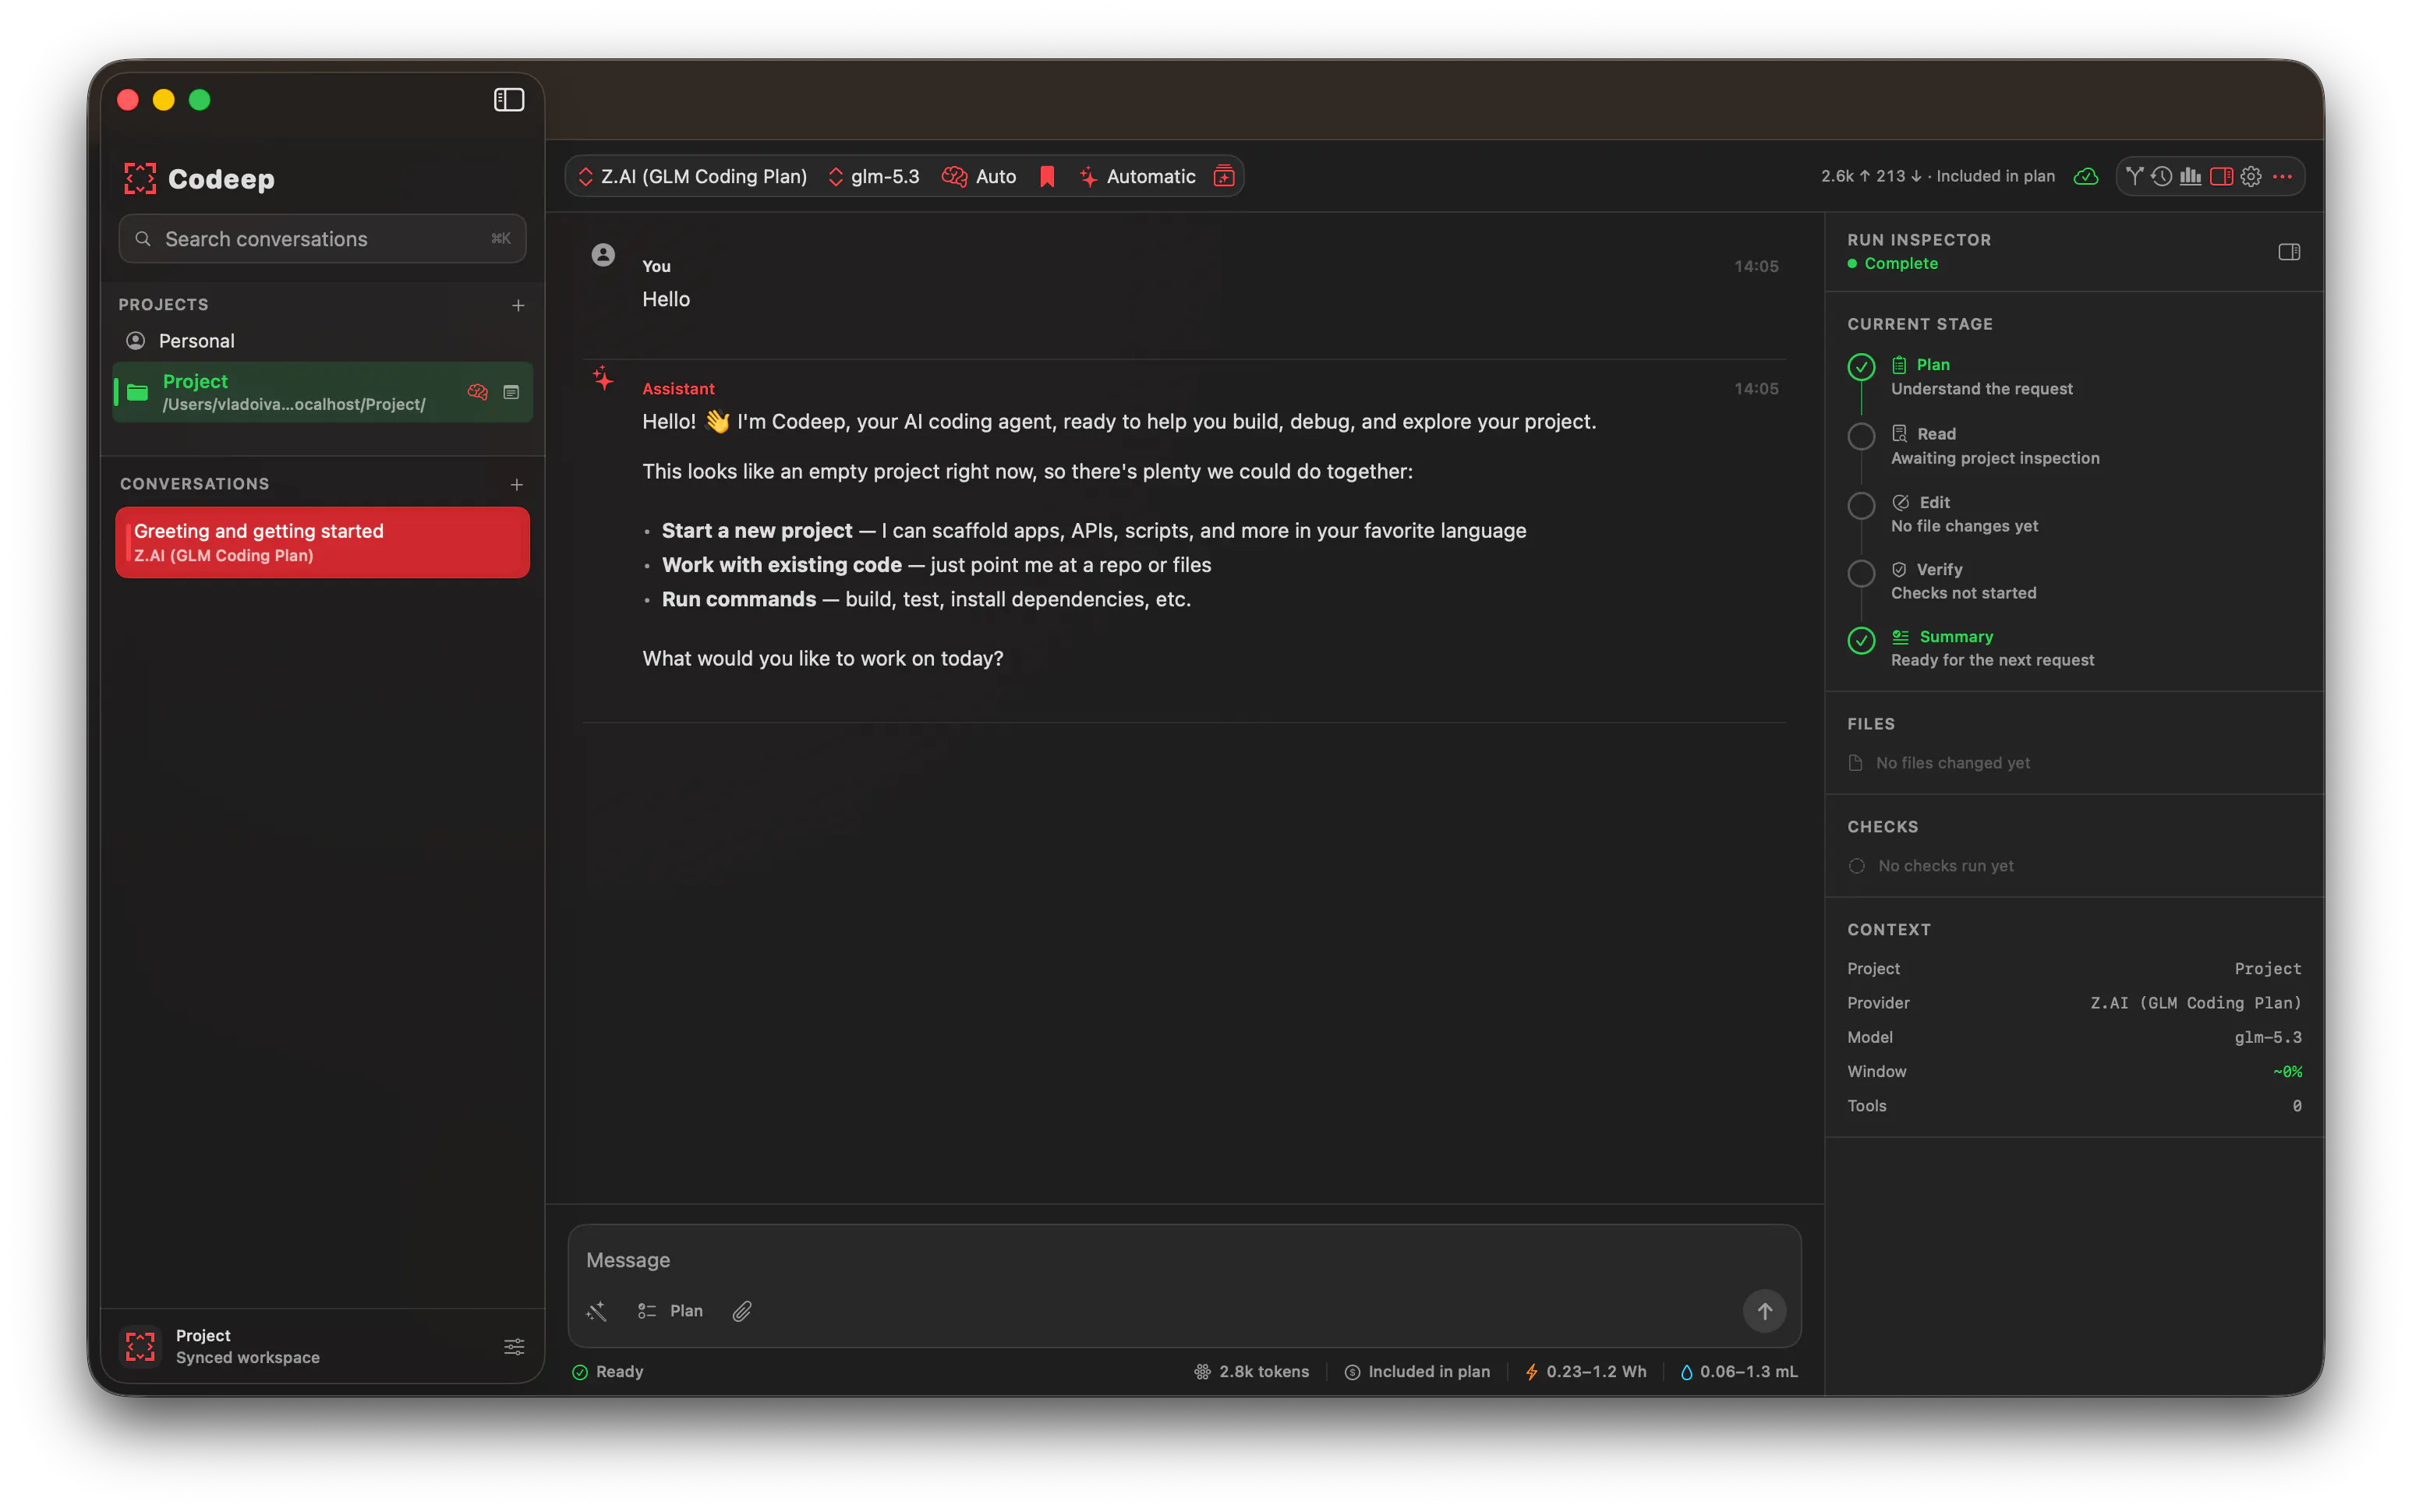
Task: Focus the Search conversations field
Action: point(322,239)
